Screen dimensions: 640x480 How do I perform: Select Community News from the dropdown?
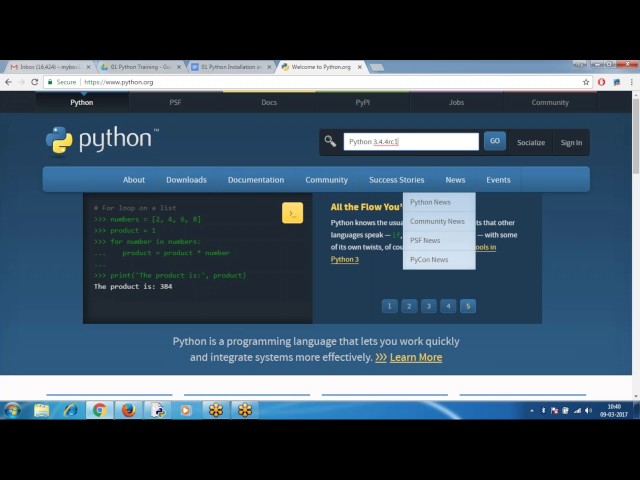tap(439, 221)
